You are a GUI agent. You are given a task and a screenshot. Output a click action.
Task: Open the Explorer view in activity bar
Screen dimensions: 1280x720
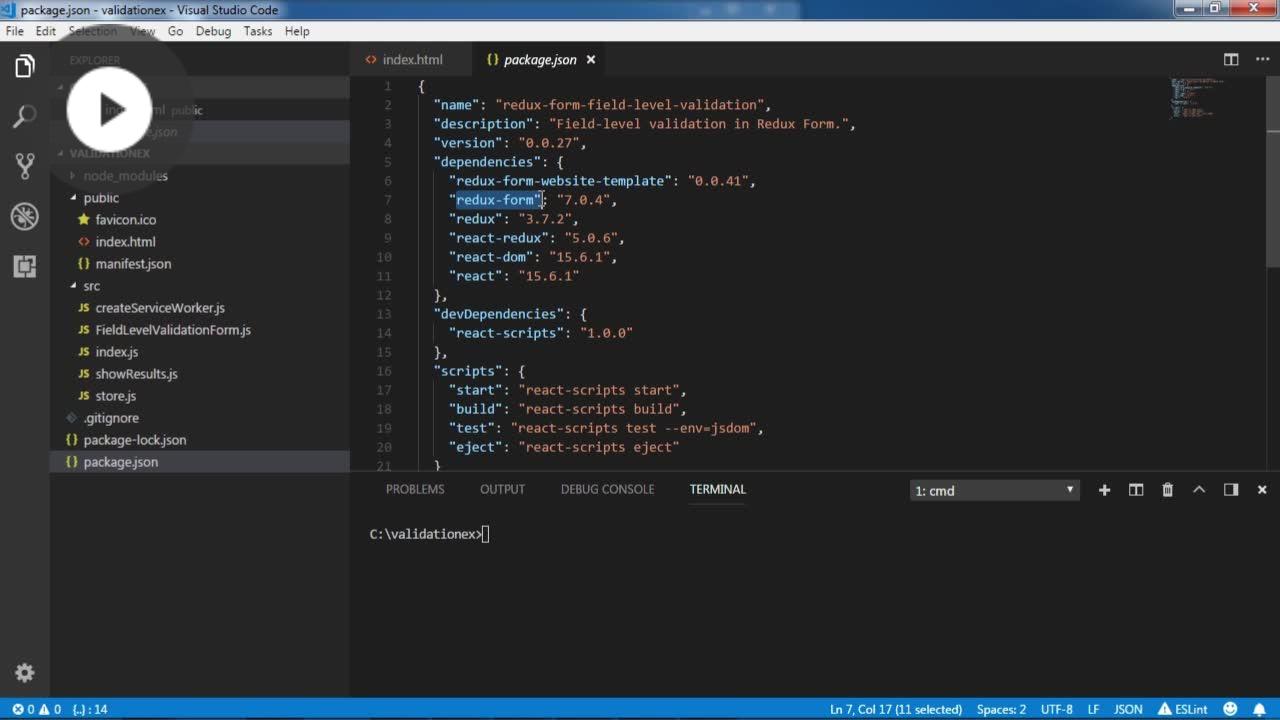[x=25, y=67]
